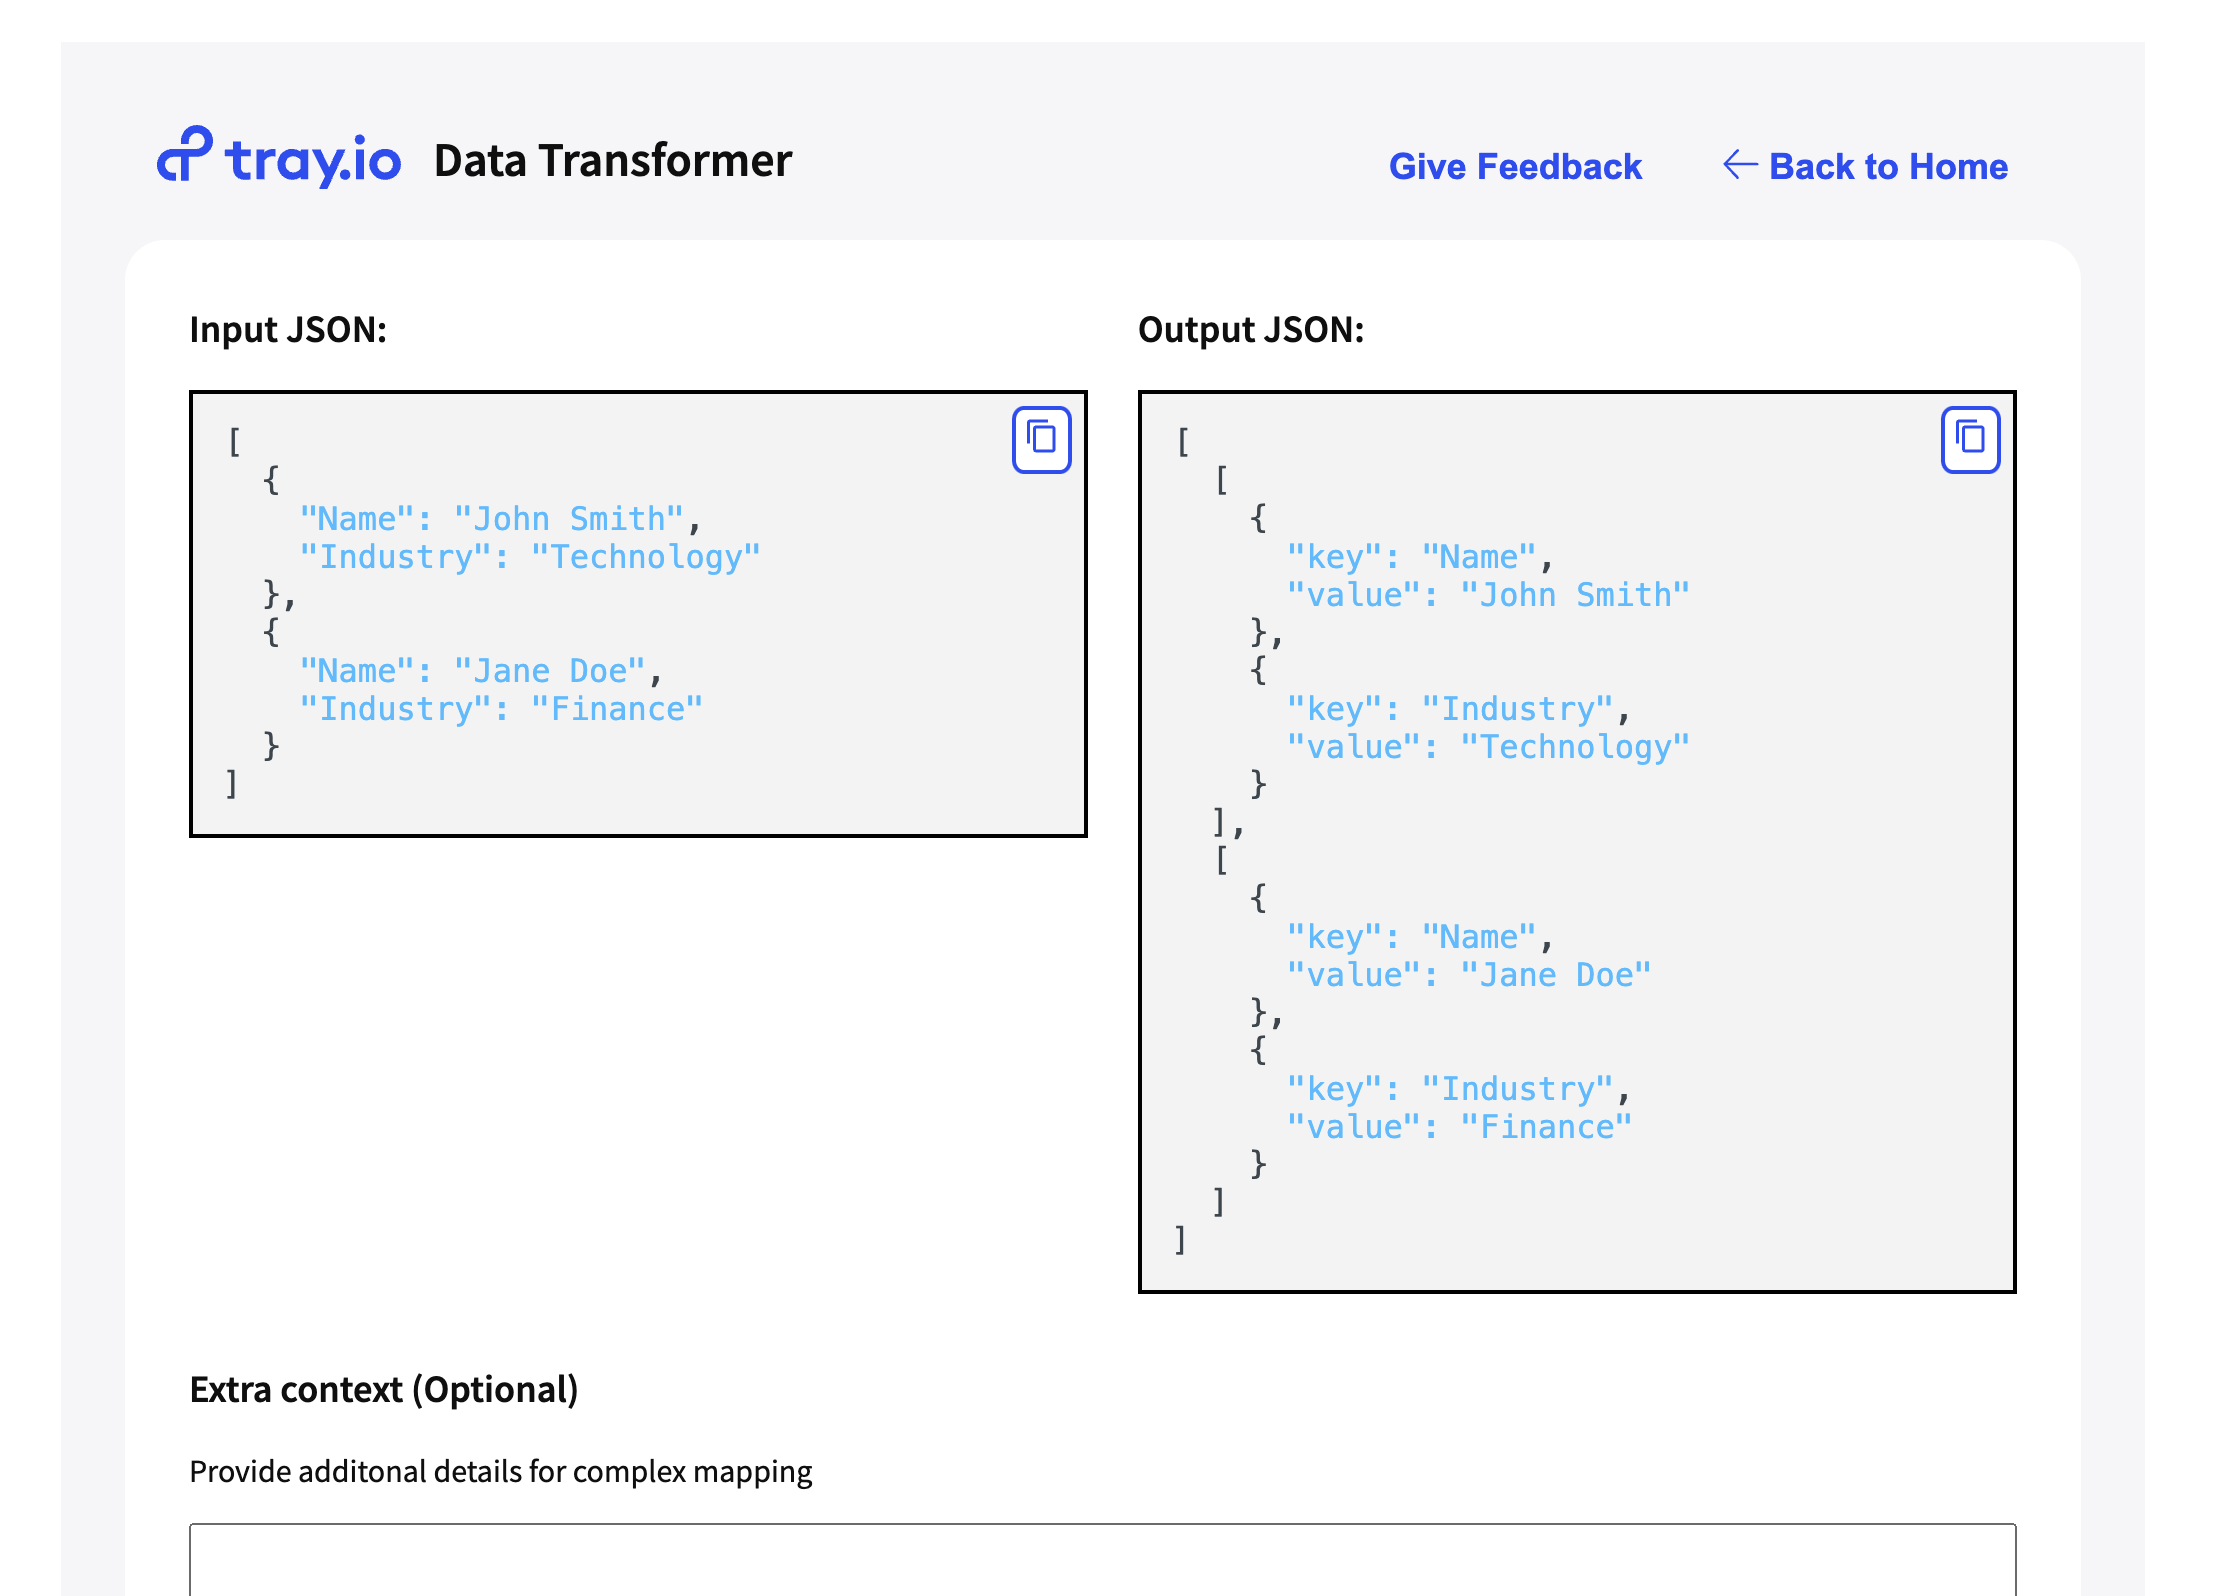
Task: Select the 'Finance' value in output JSON
Action: tap(1552, 1126)
